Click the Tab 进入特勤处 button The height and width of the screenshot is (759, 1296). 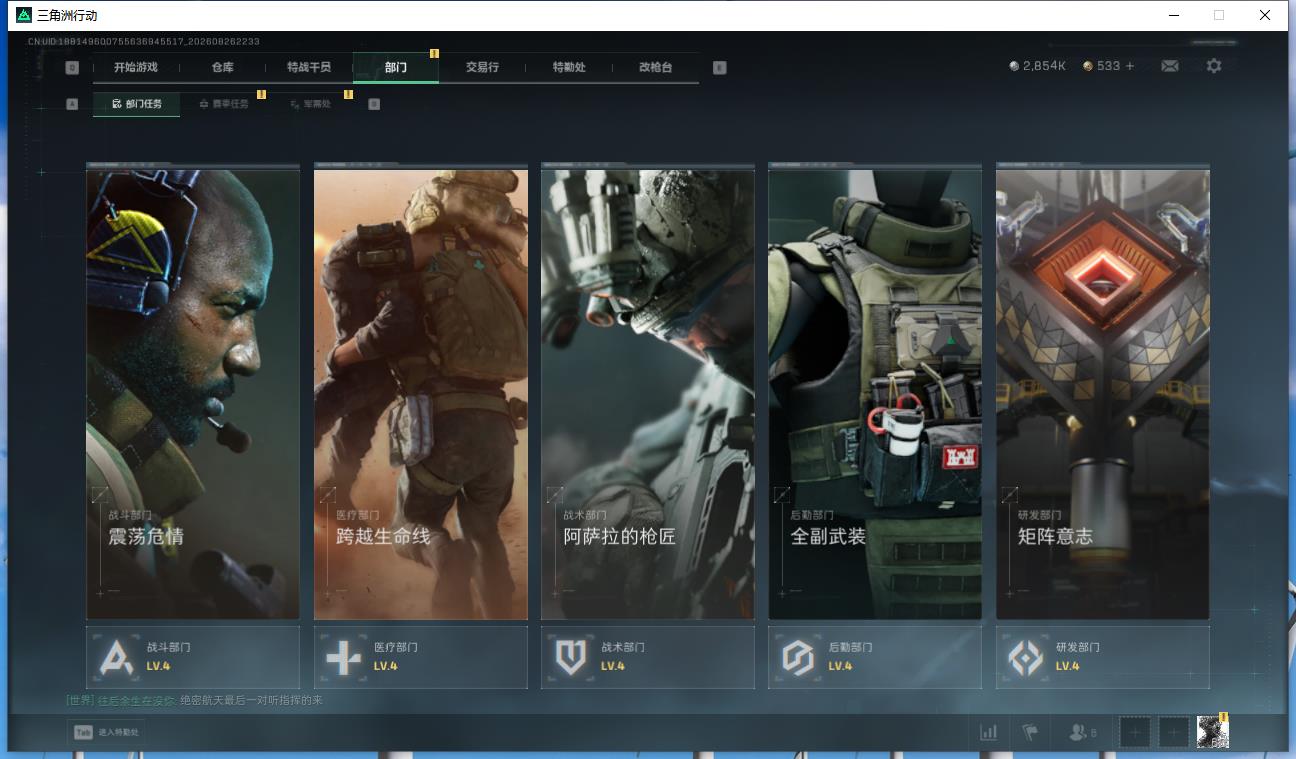107,732
